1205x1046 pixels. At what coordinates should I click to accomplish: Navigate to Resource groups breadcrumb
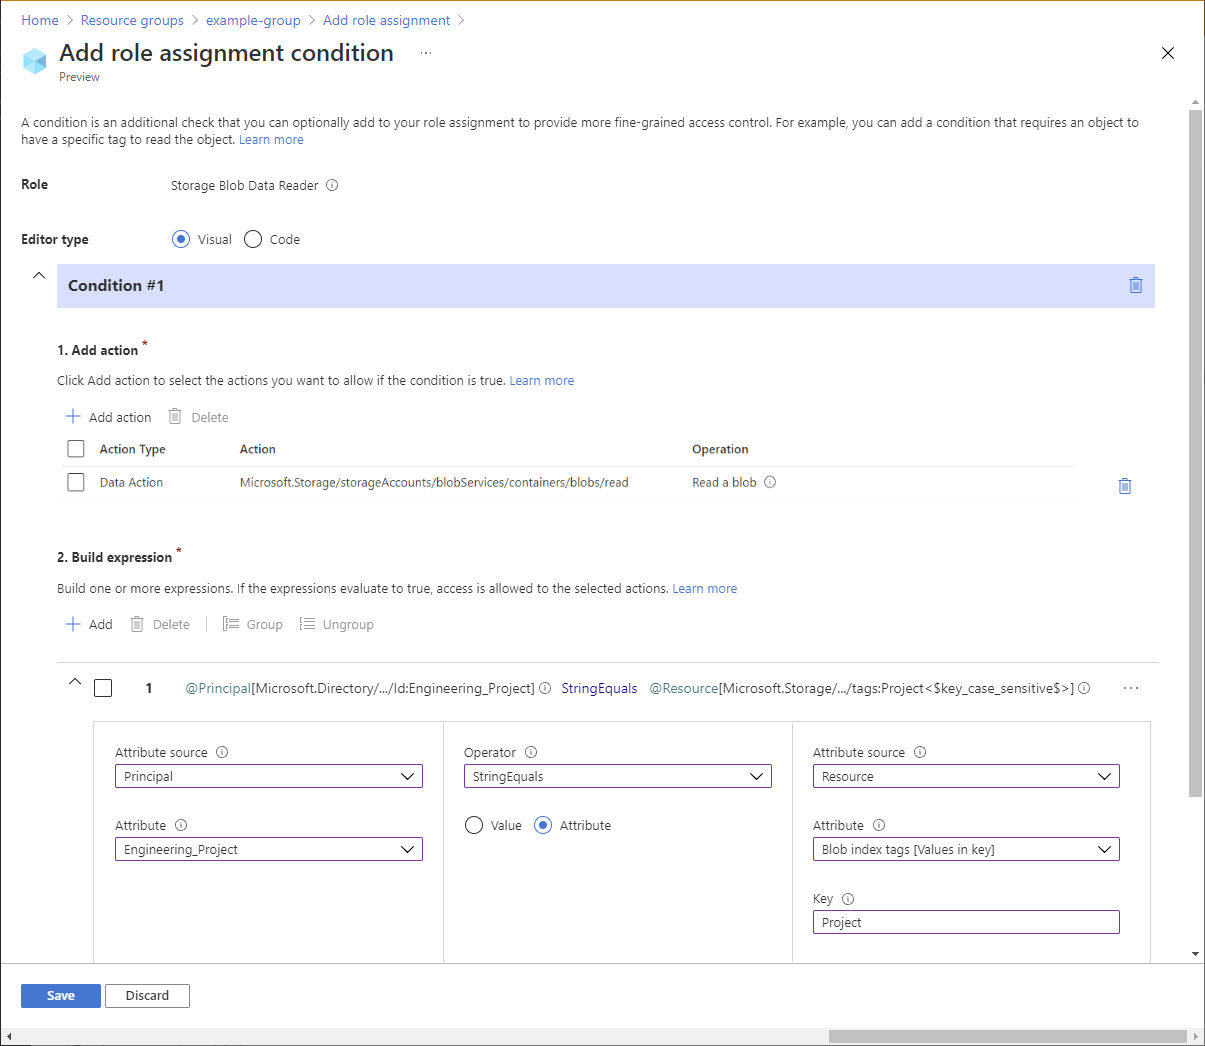click(x=131, y=20)
